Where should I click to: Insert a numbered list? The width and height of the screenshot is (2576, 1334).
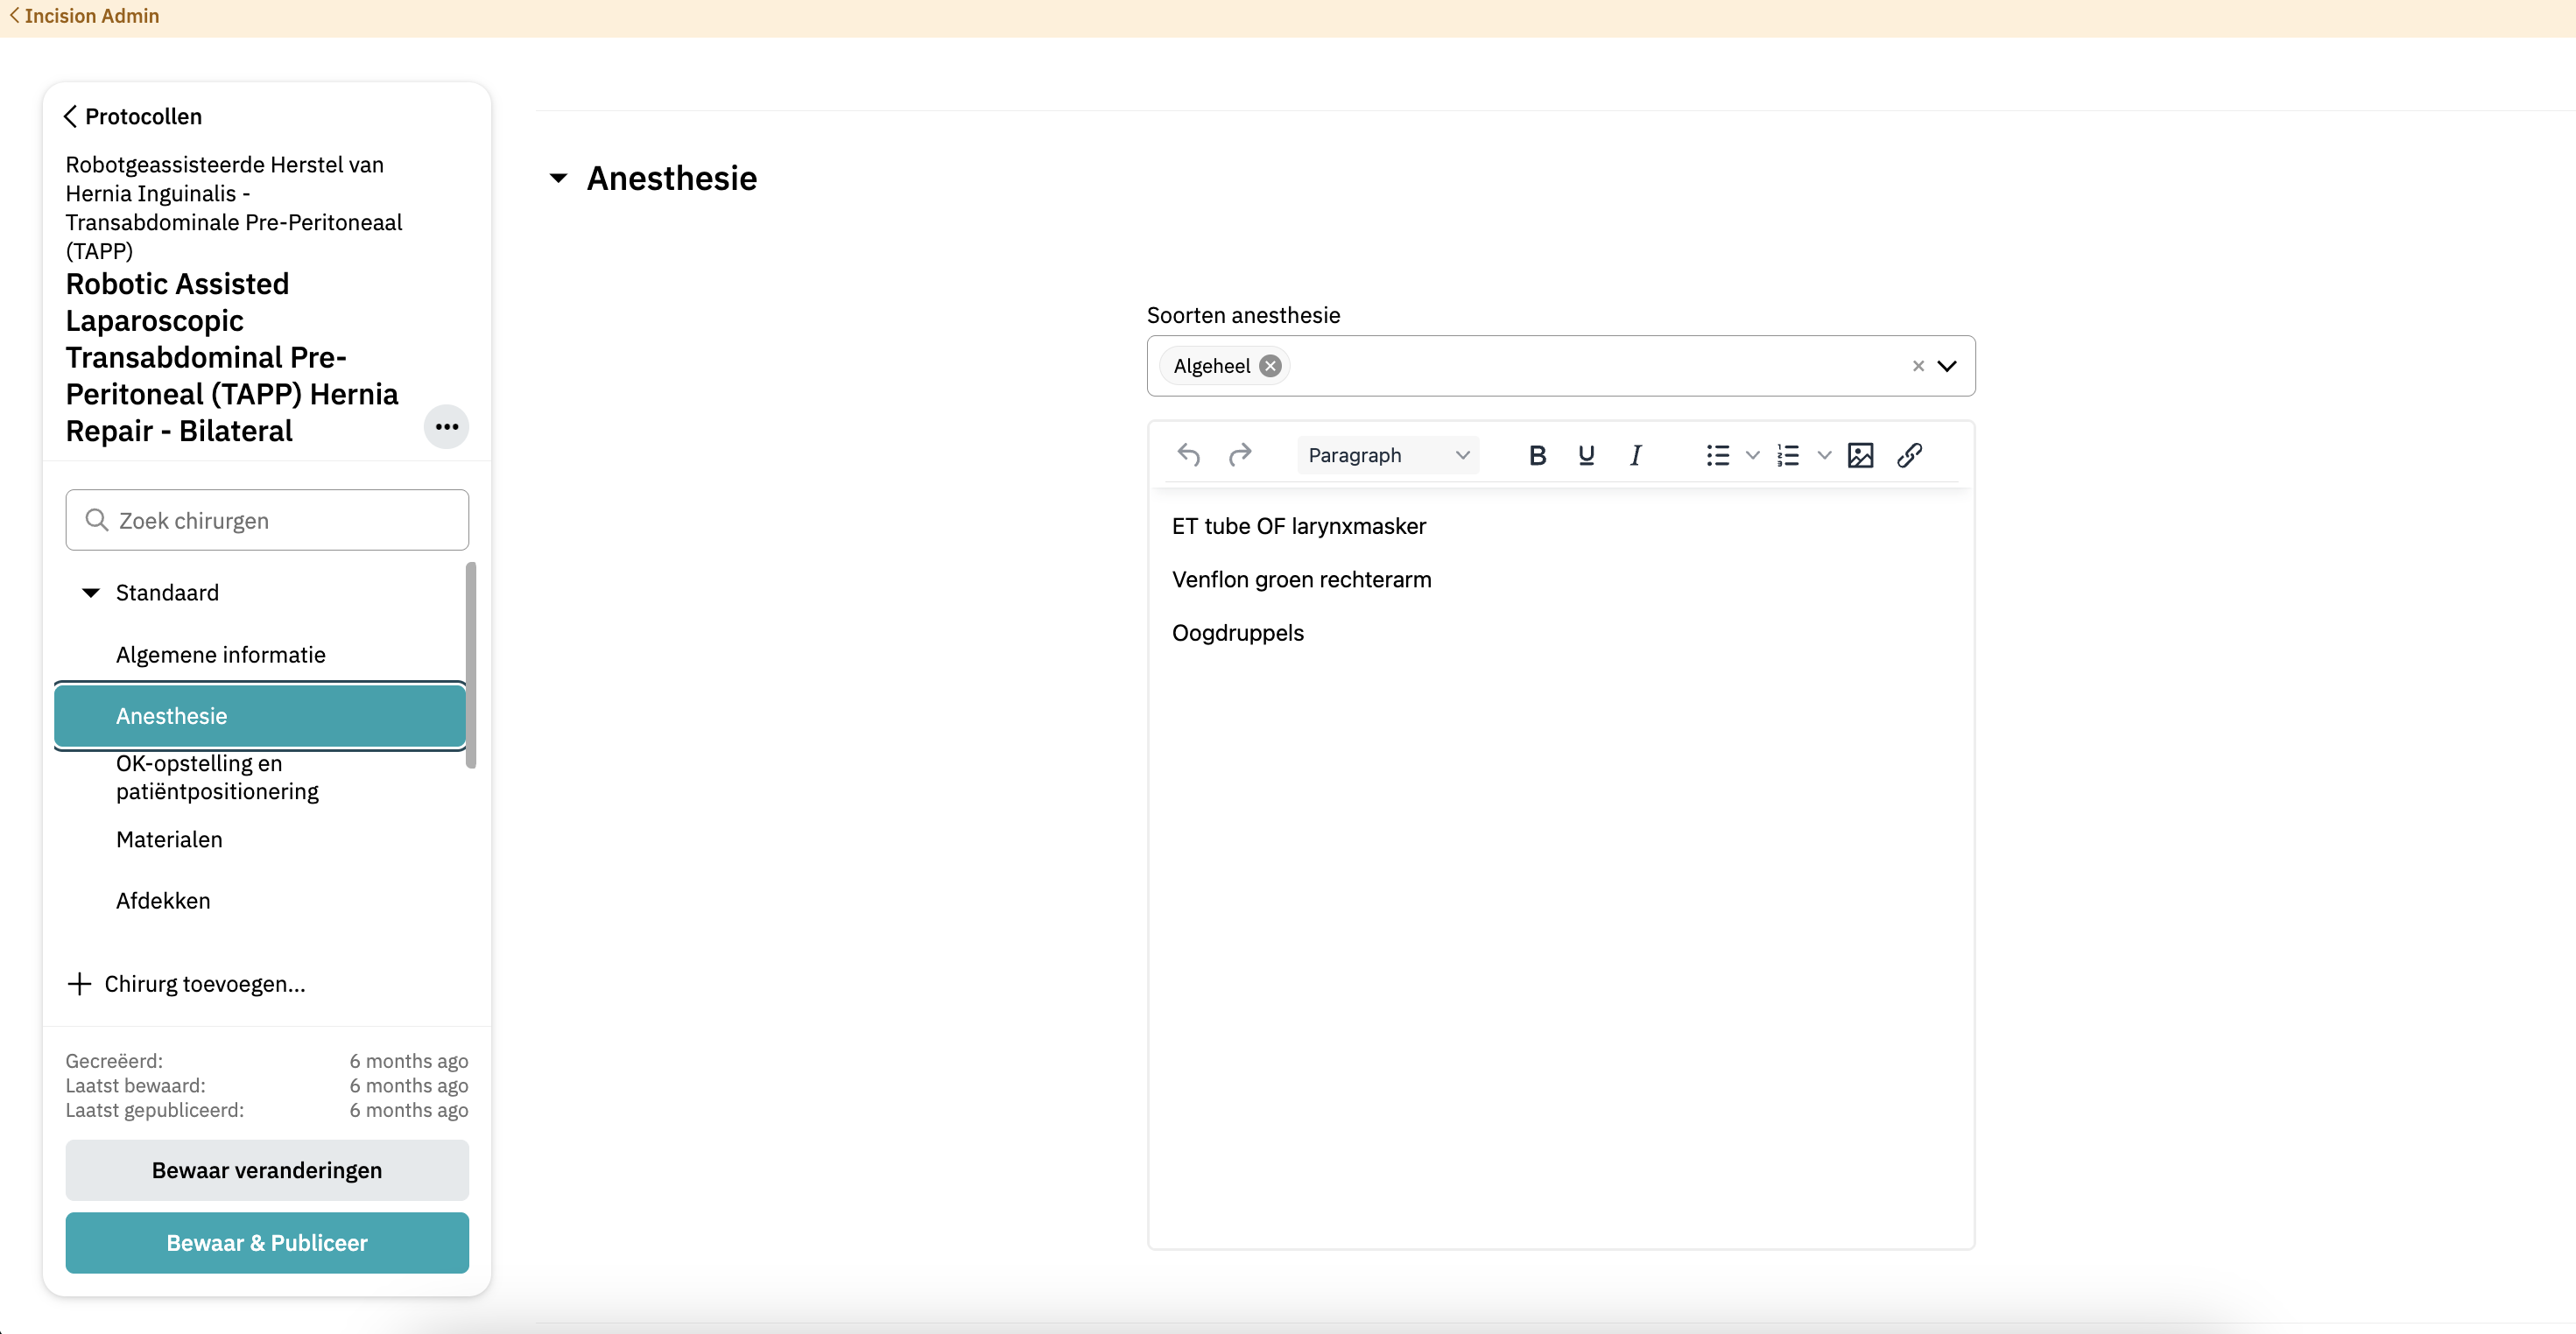(1788, 455)
